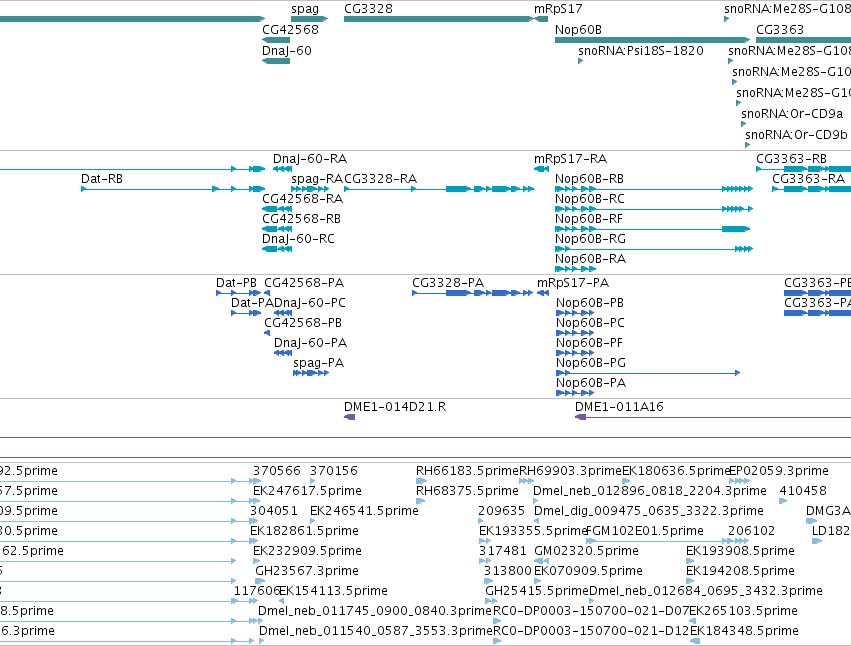Select EST Dmel_neb_011745_0900_0840.3prime
Screen dimensions: 851x646
[x=374, y=611]
